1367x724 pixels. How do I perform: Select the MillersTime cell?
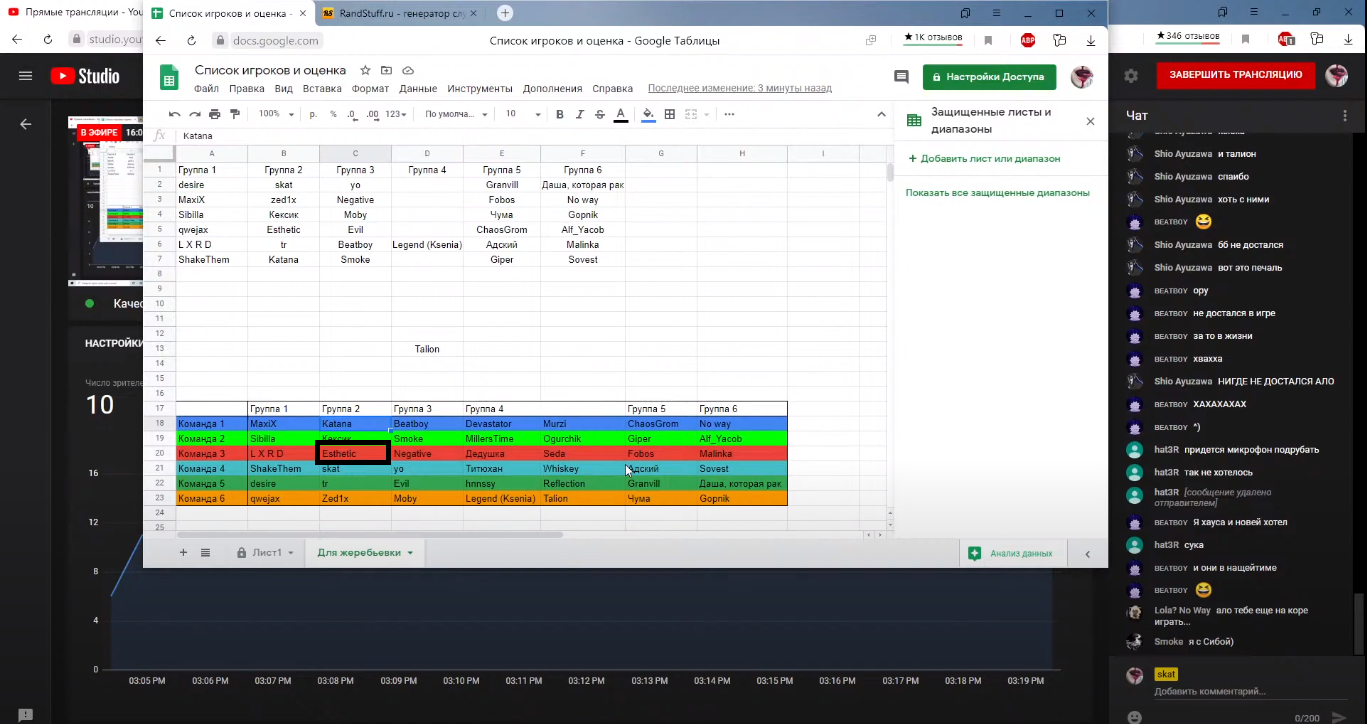[x=501, y=439]
